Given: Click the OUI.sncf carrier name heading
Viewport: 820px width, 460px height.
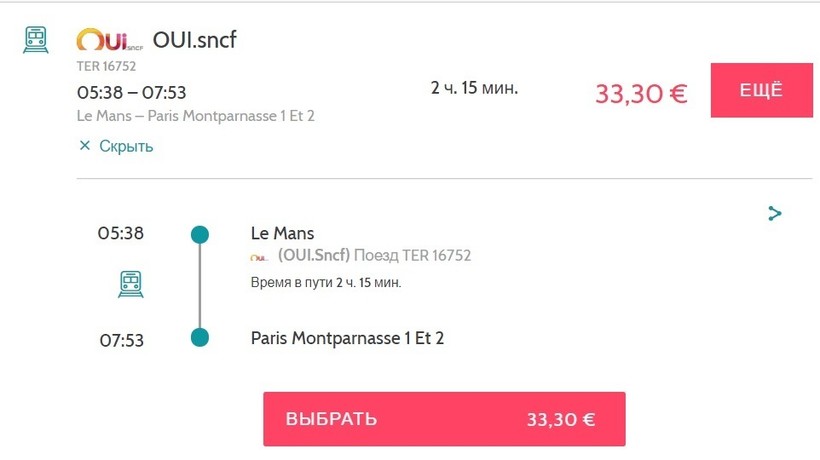Looking at the screenshot, I should [194, 40].
